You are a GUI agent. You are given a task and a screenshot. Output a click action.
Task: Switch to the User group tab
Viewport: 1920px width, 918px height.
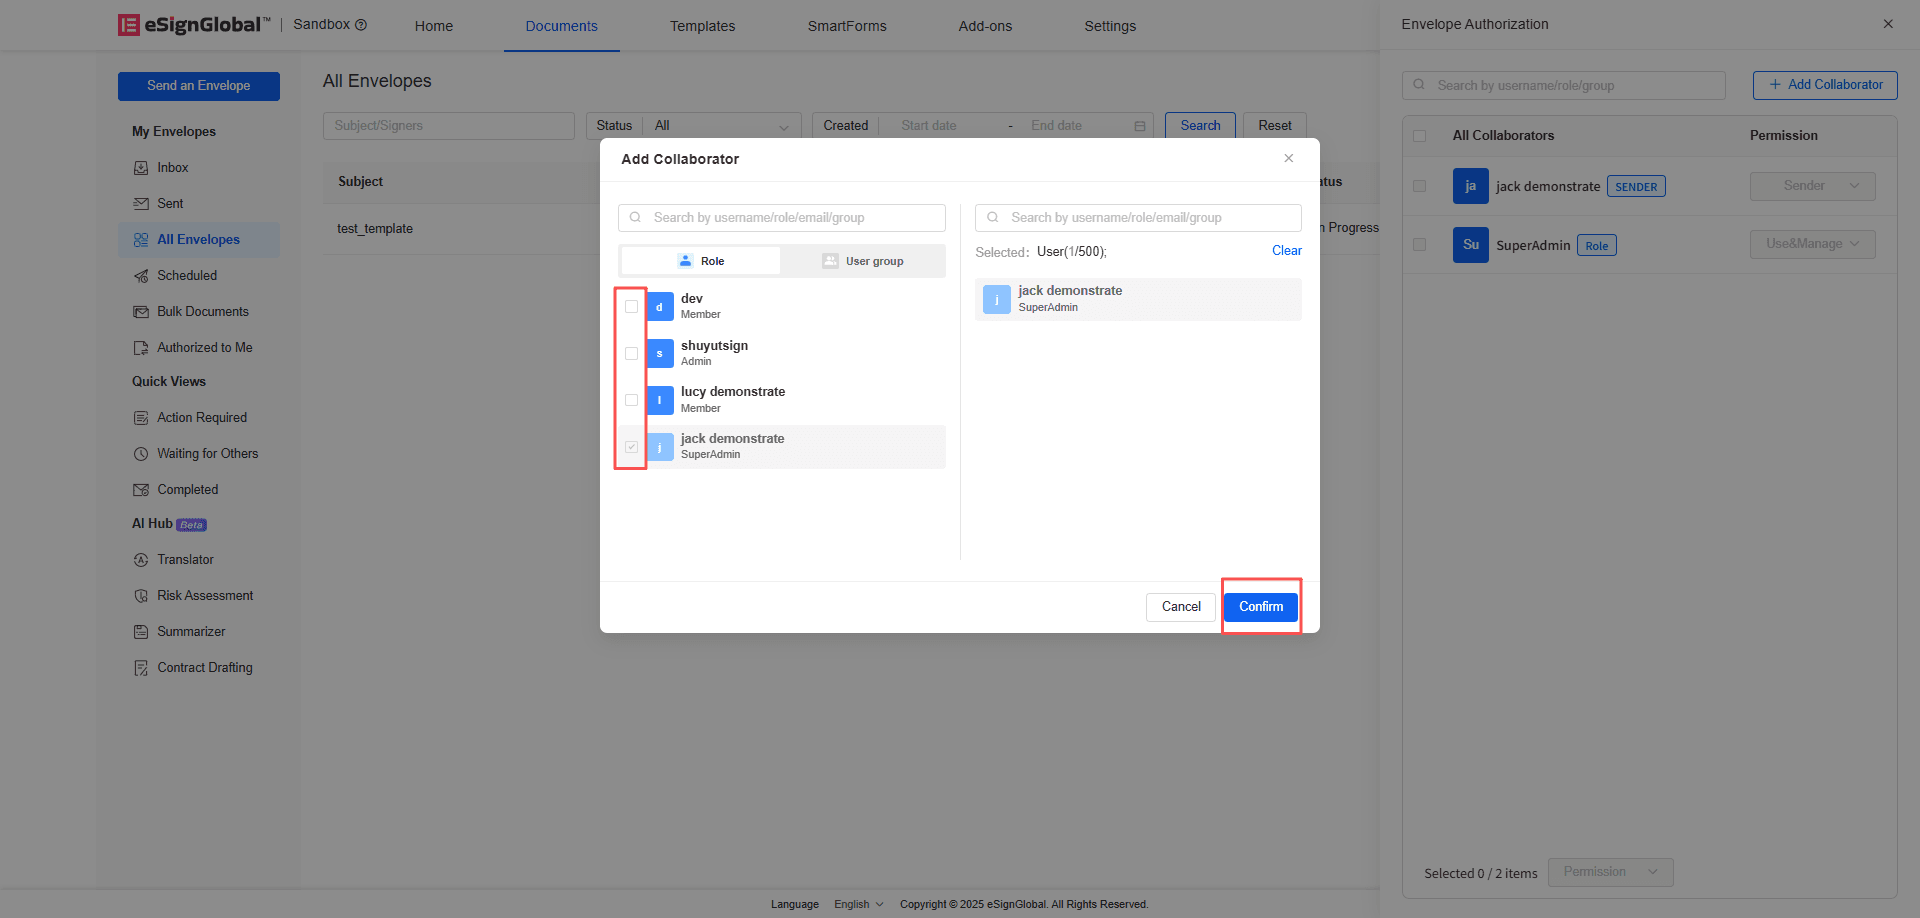(x=862, y=261)
